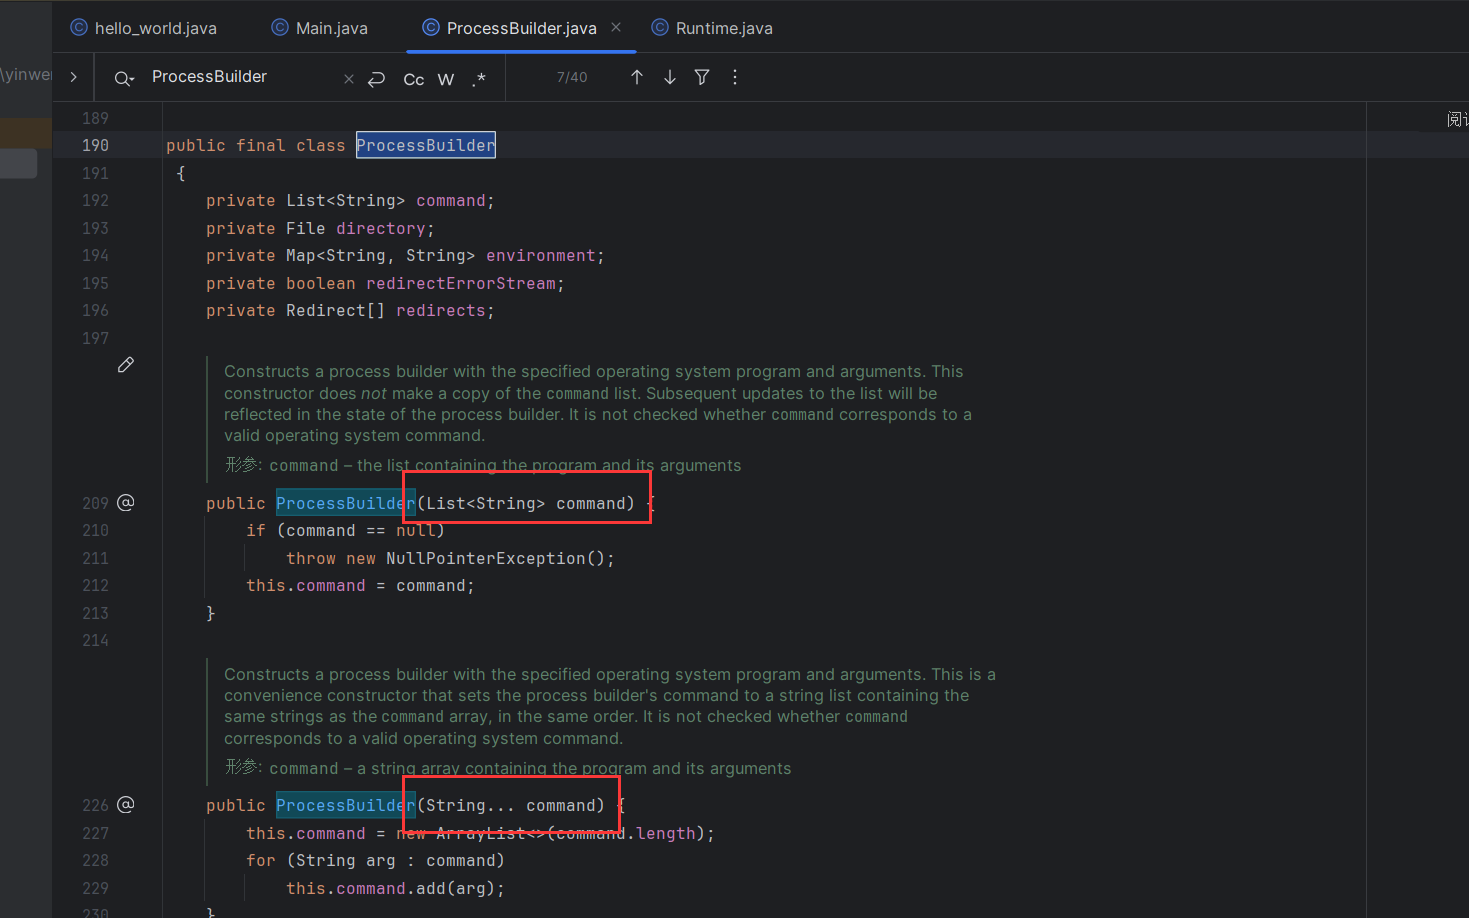Screen dimensions: 1469x918
Task: Clear the search text with X
Action: point(349,79)
